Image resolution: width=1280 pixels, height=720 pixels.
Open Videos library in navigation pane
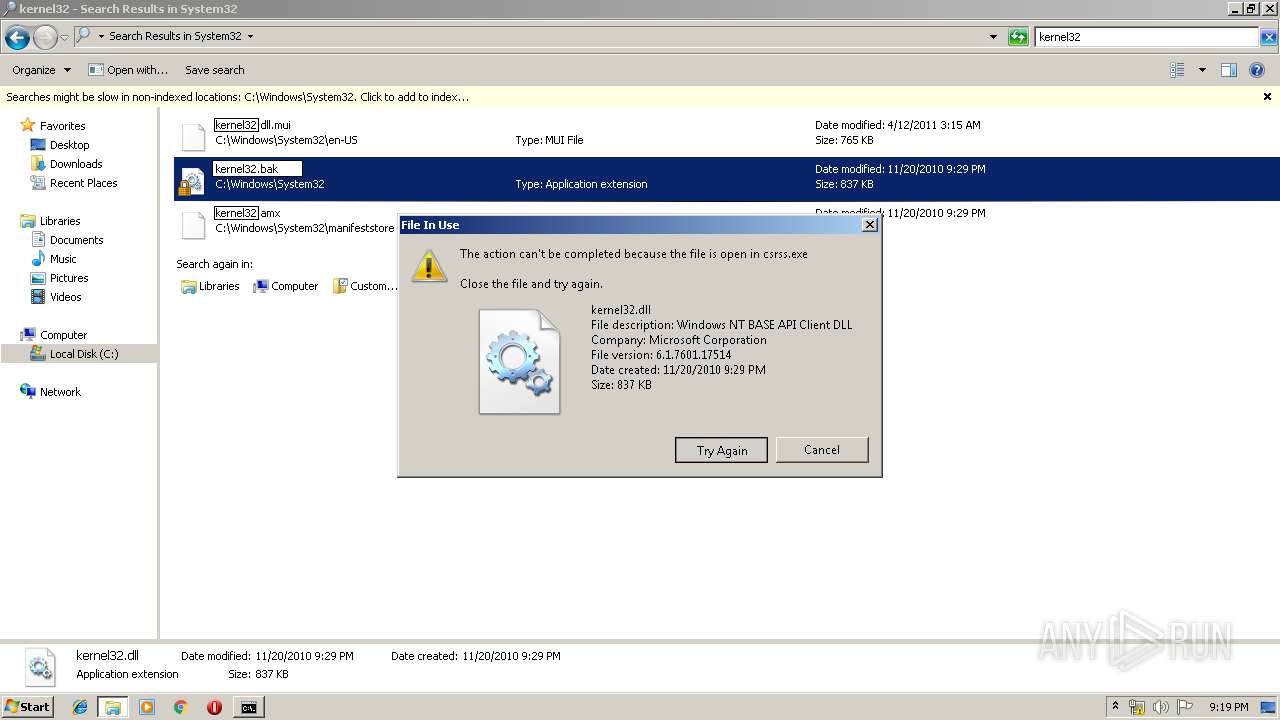pos(66,297)
